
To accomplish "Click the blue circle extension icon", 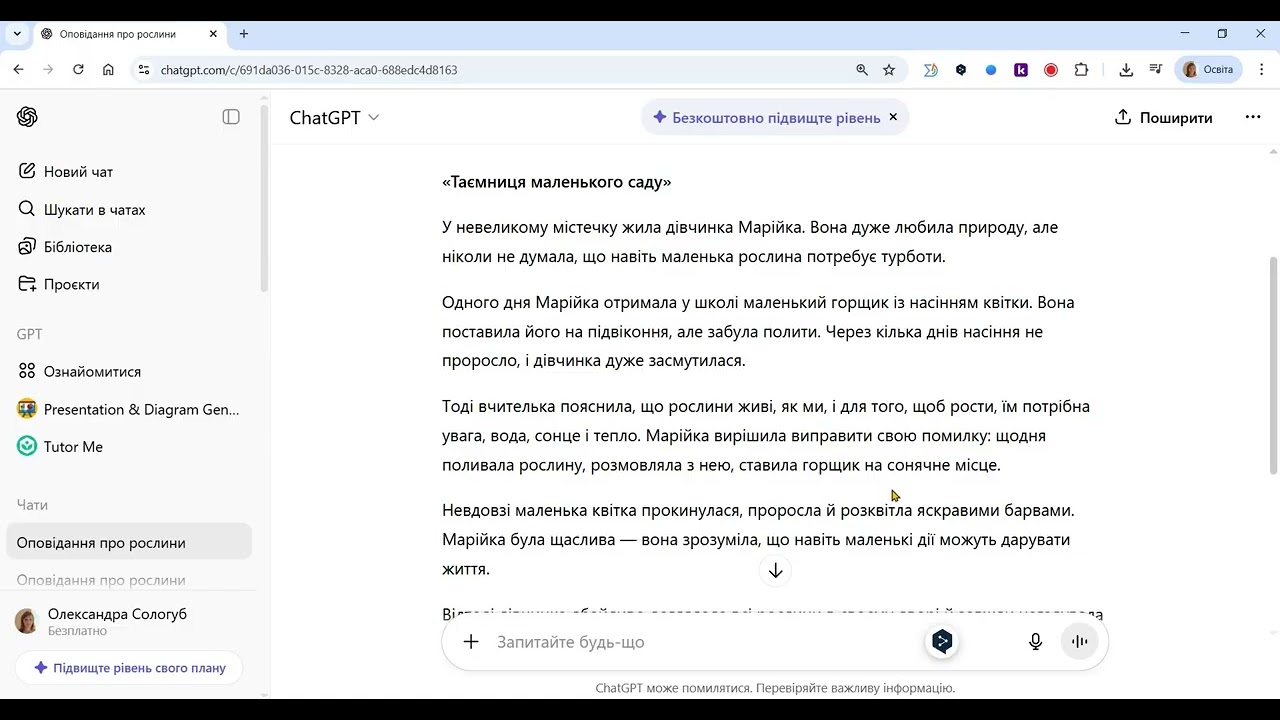I will [x=991, y=70].
